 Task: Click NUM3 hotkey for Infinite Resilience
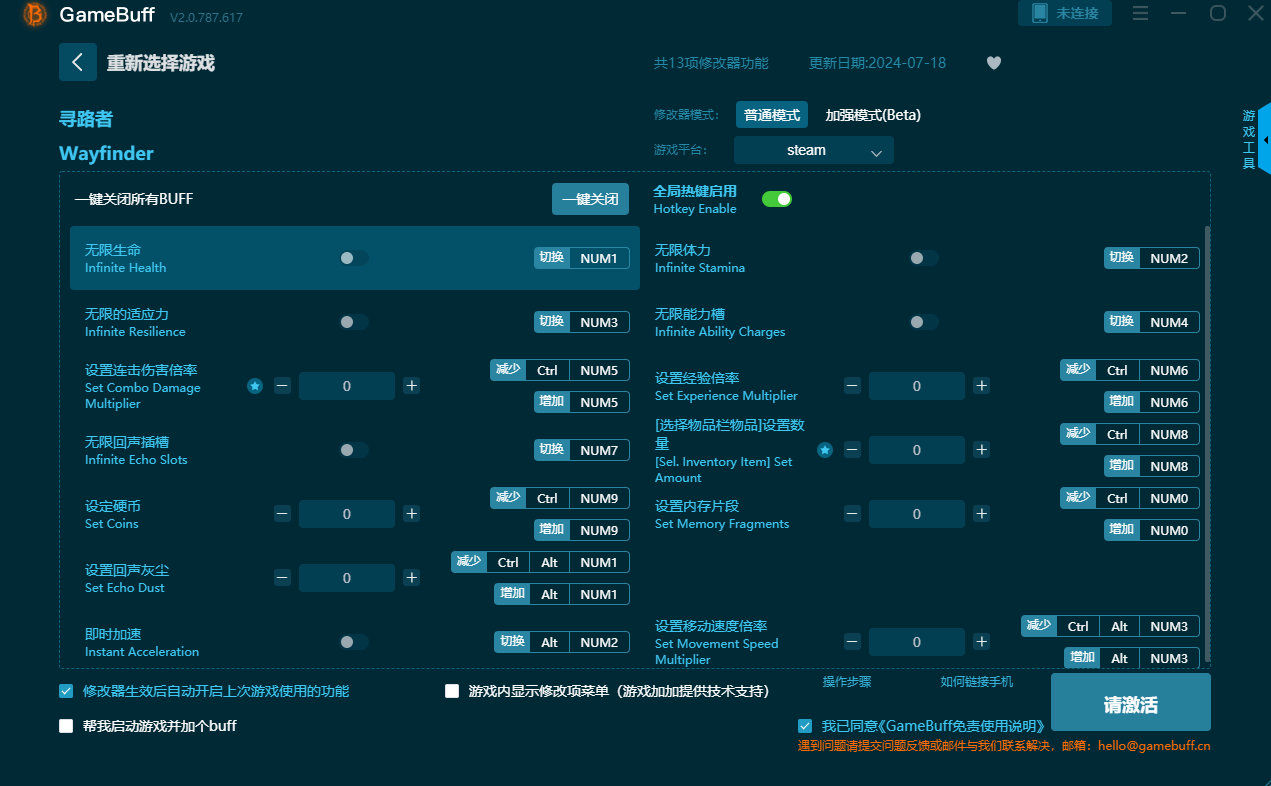(x=599, y=322)
